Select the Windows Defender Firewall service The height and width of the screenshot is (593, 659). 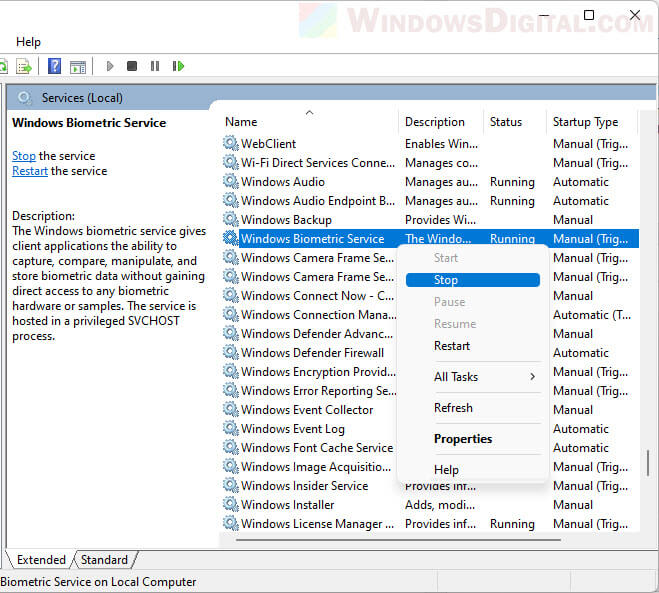click(312, 353)
